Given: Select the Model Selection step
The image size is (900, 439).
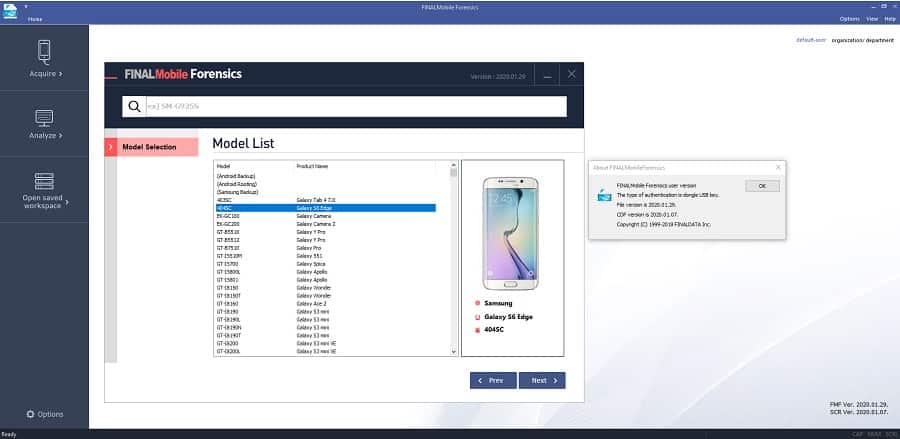Looking at the screenshot, I should (x=152, y=147).
